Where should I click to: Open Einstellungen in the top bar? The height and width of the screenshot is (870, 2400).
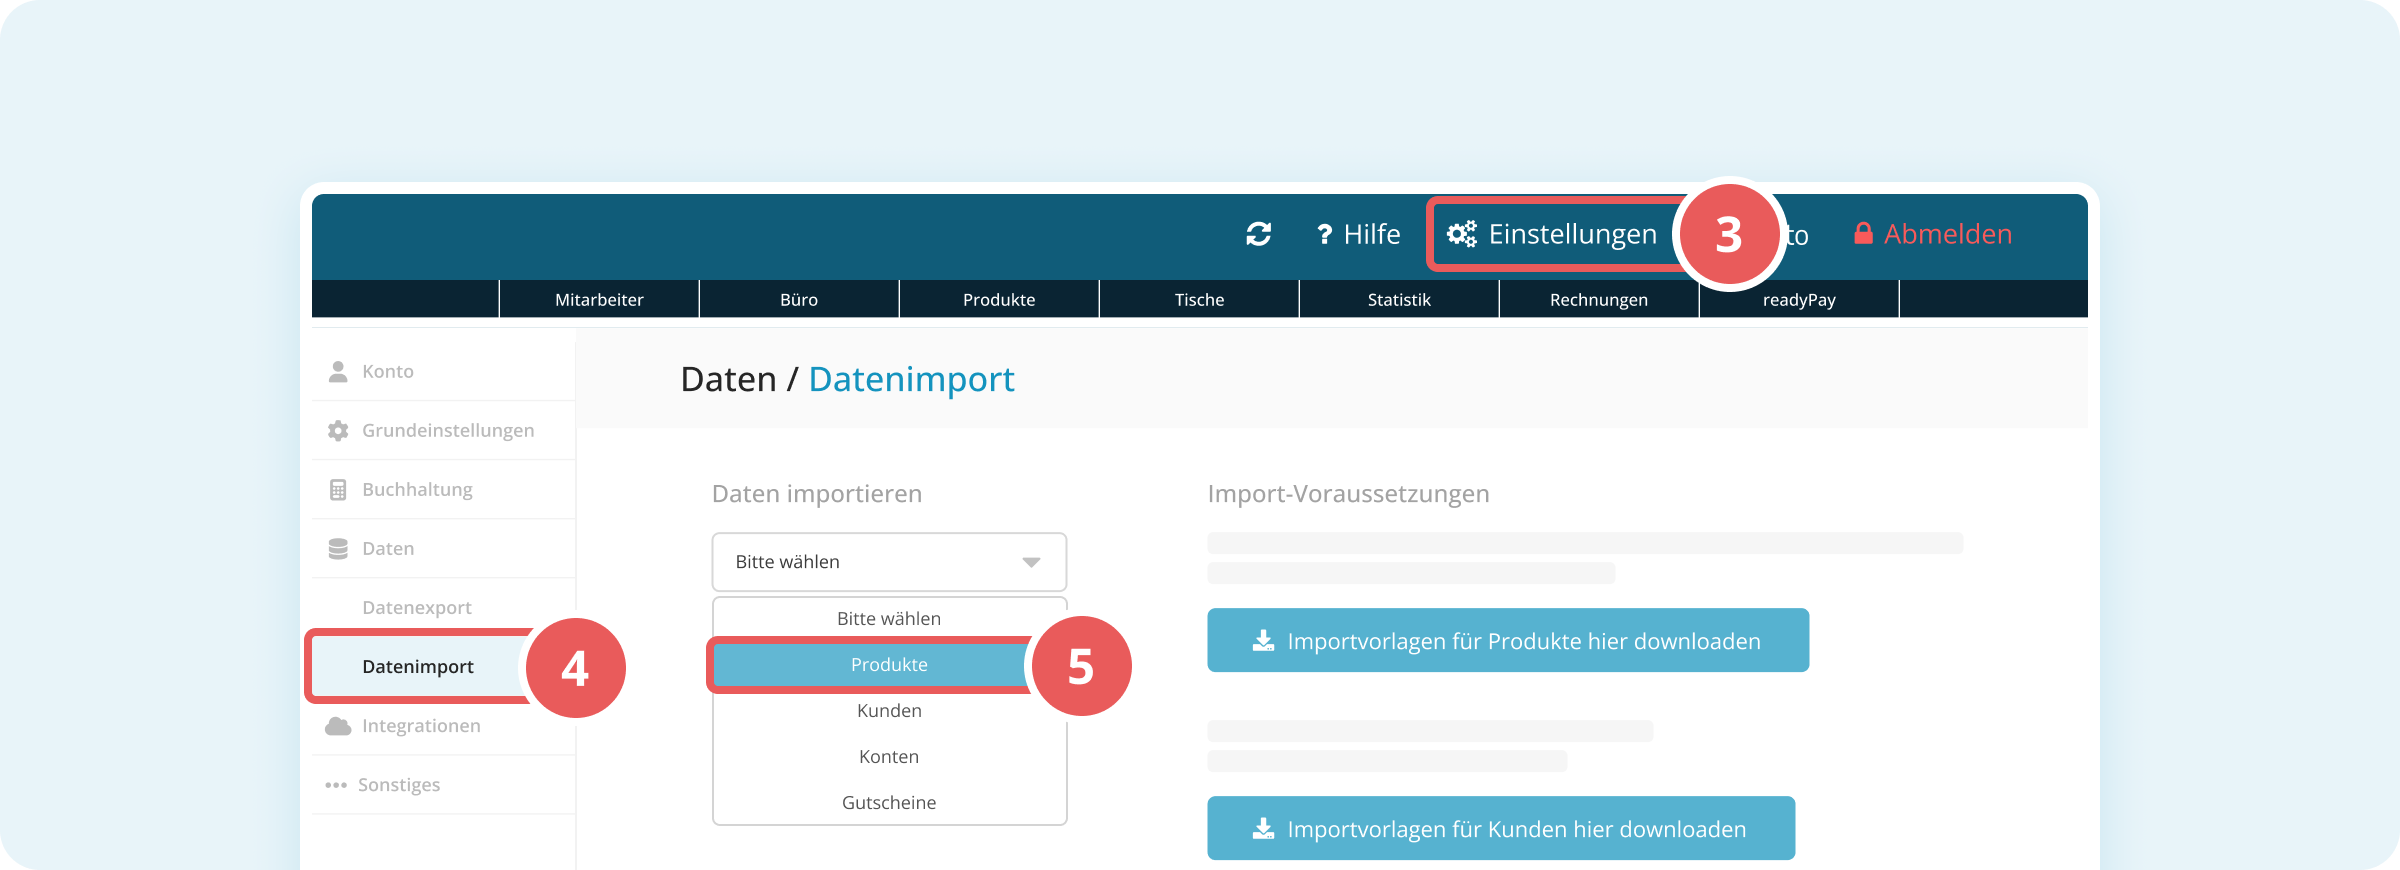[1552, 234]
